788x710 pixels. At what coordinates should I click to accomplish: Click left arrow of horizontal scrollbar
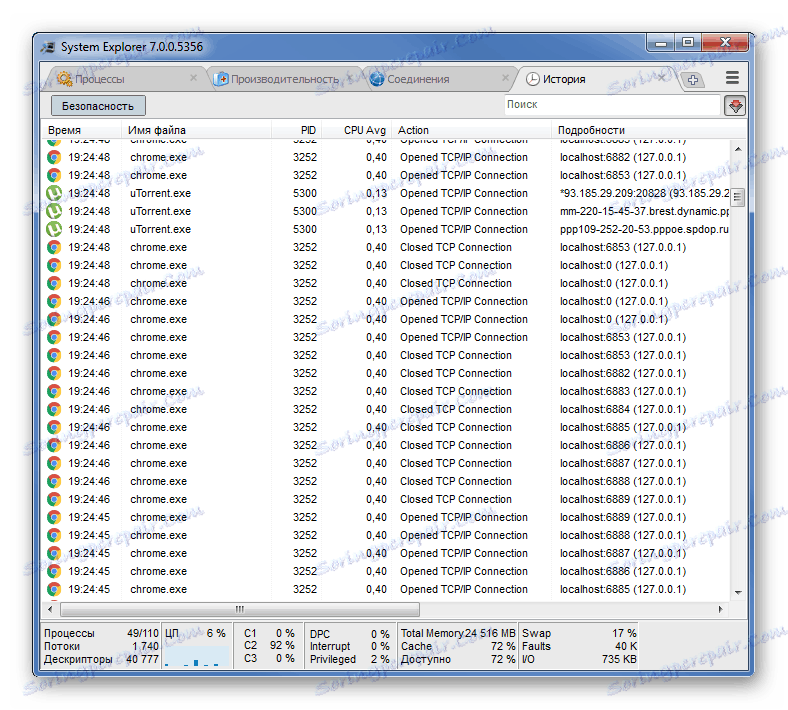[x=50, y=609]
